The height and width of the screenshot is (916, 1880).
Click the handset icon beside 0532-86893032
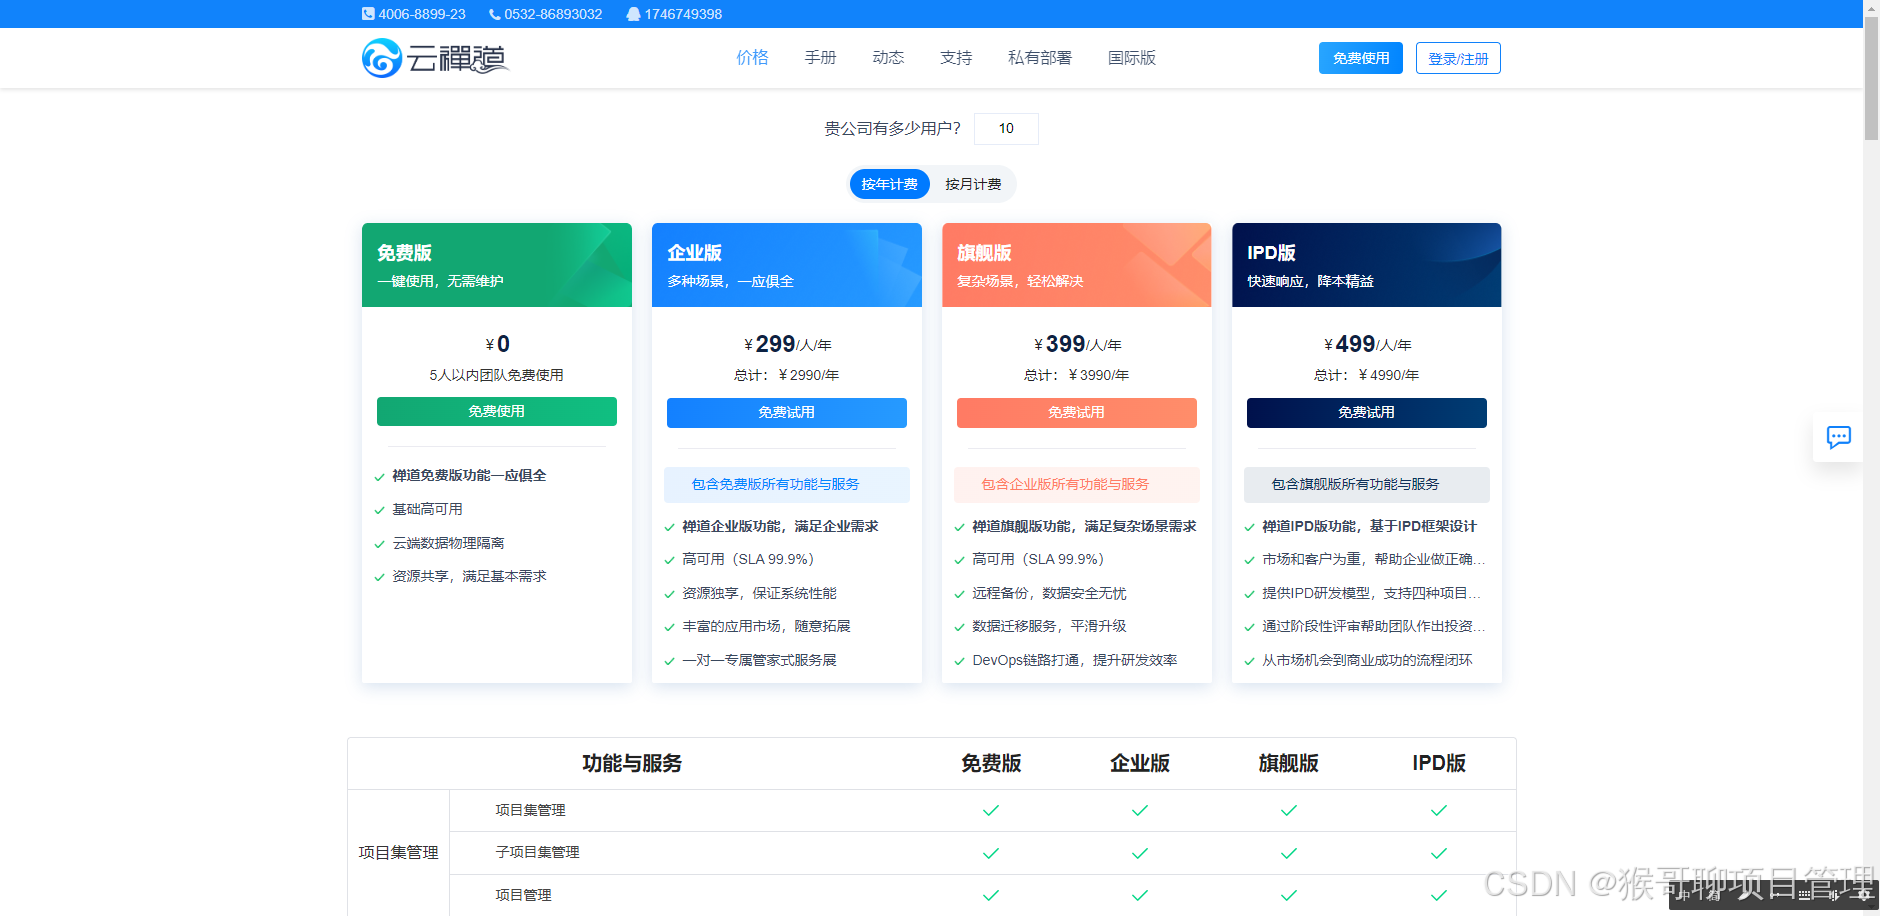click(x=494, y=14)
